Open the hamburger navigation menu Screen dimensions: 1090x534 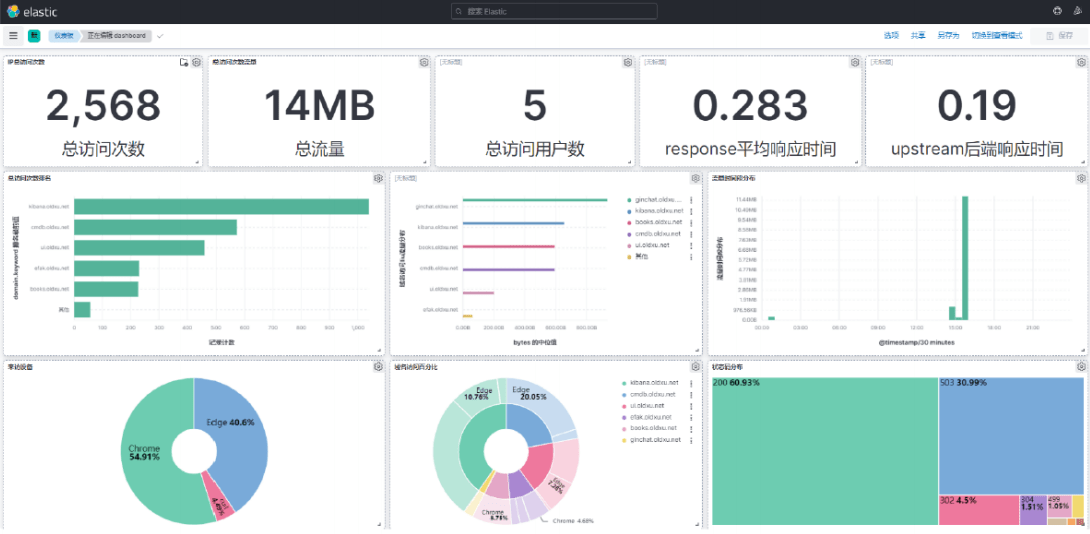[x=13, y=35]
